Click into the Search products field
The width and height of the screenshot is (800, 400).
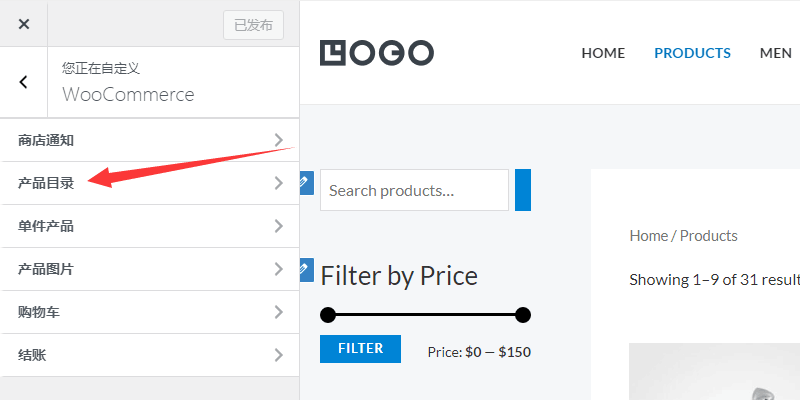click(414, 190)
